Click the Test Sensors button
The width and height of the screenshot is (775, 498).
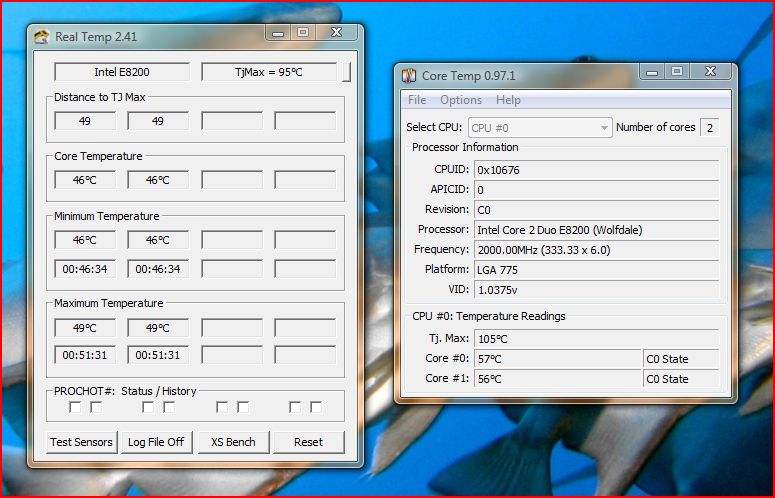82,442
